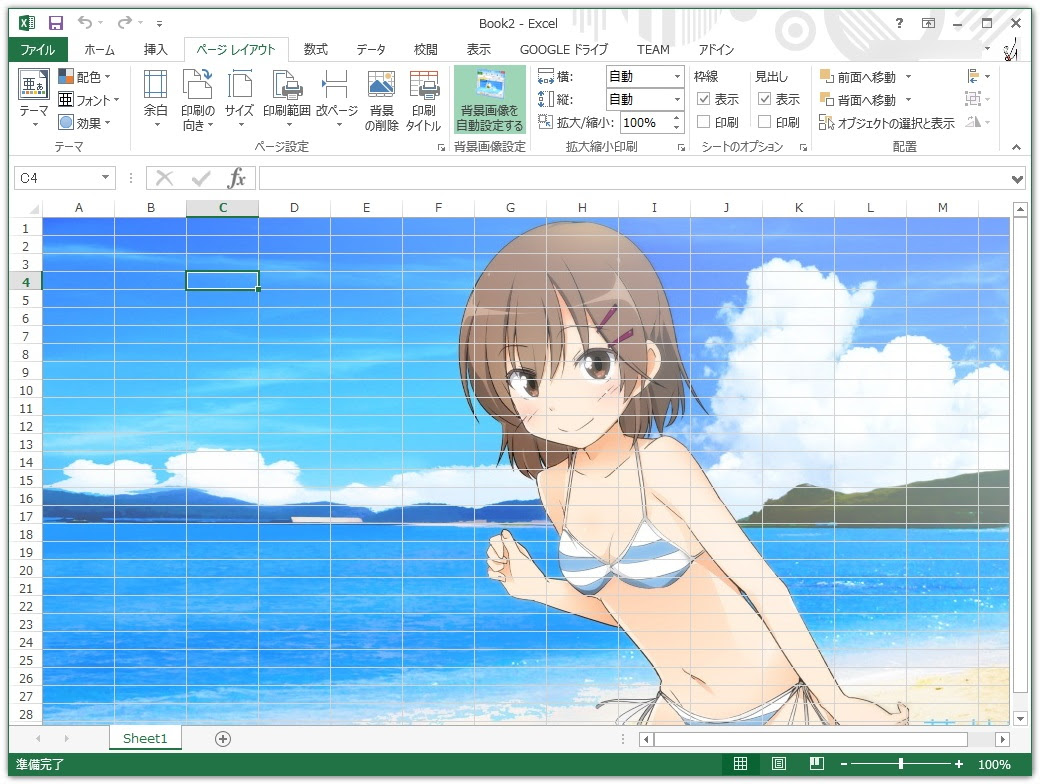This screenshot has height=784, width=1040.
Task: Open ページ設定 dialog launcher
Action: (x=441, y=148)
